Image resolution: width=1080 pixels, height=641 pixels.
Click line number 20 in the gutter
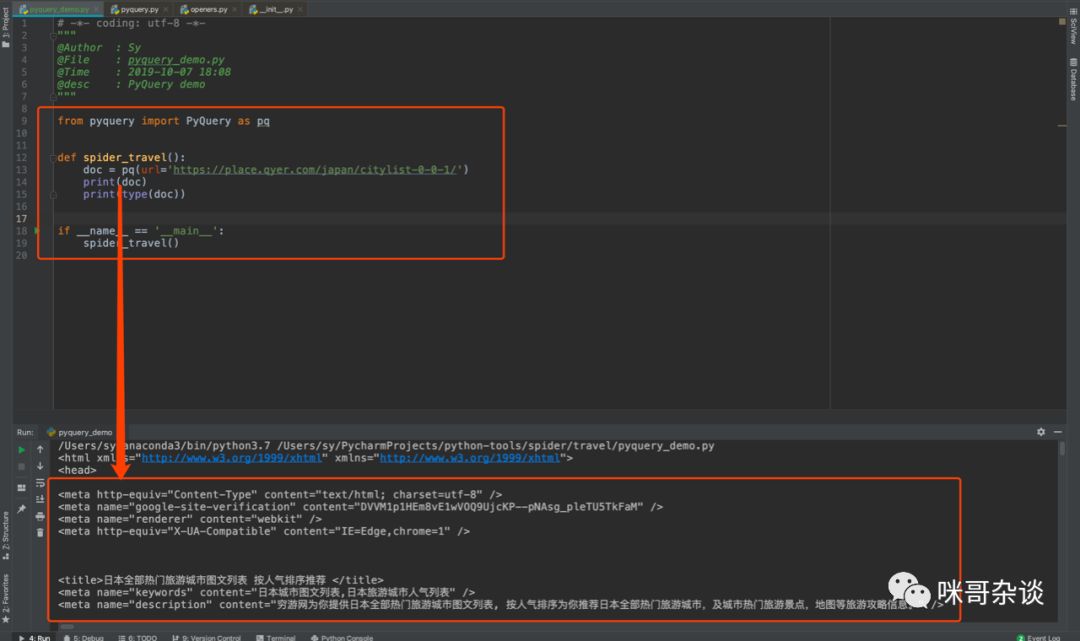coord(21,255)
